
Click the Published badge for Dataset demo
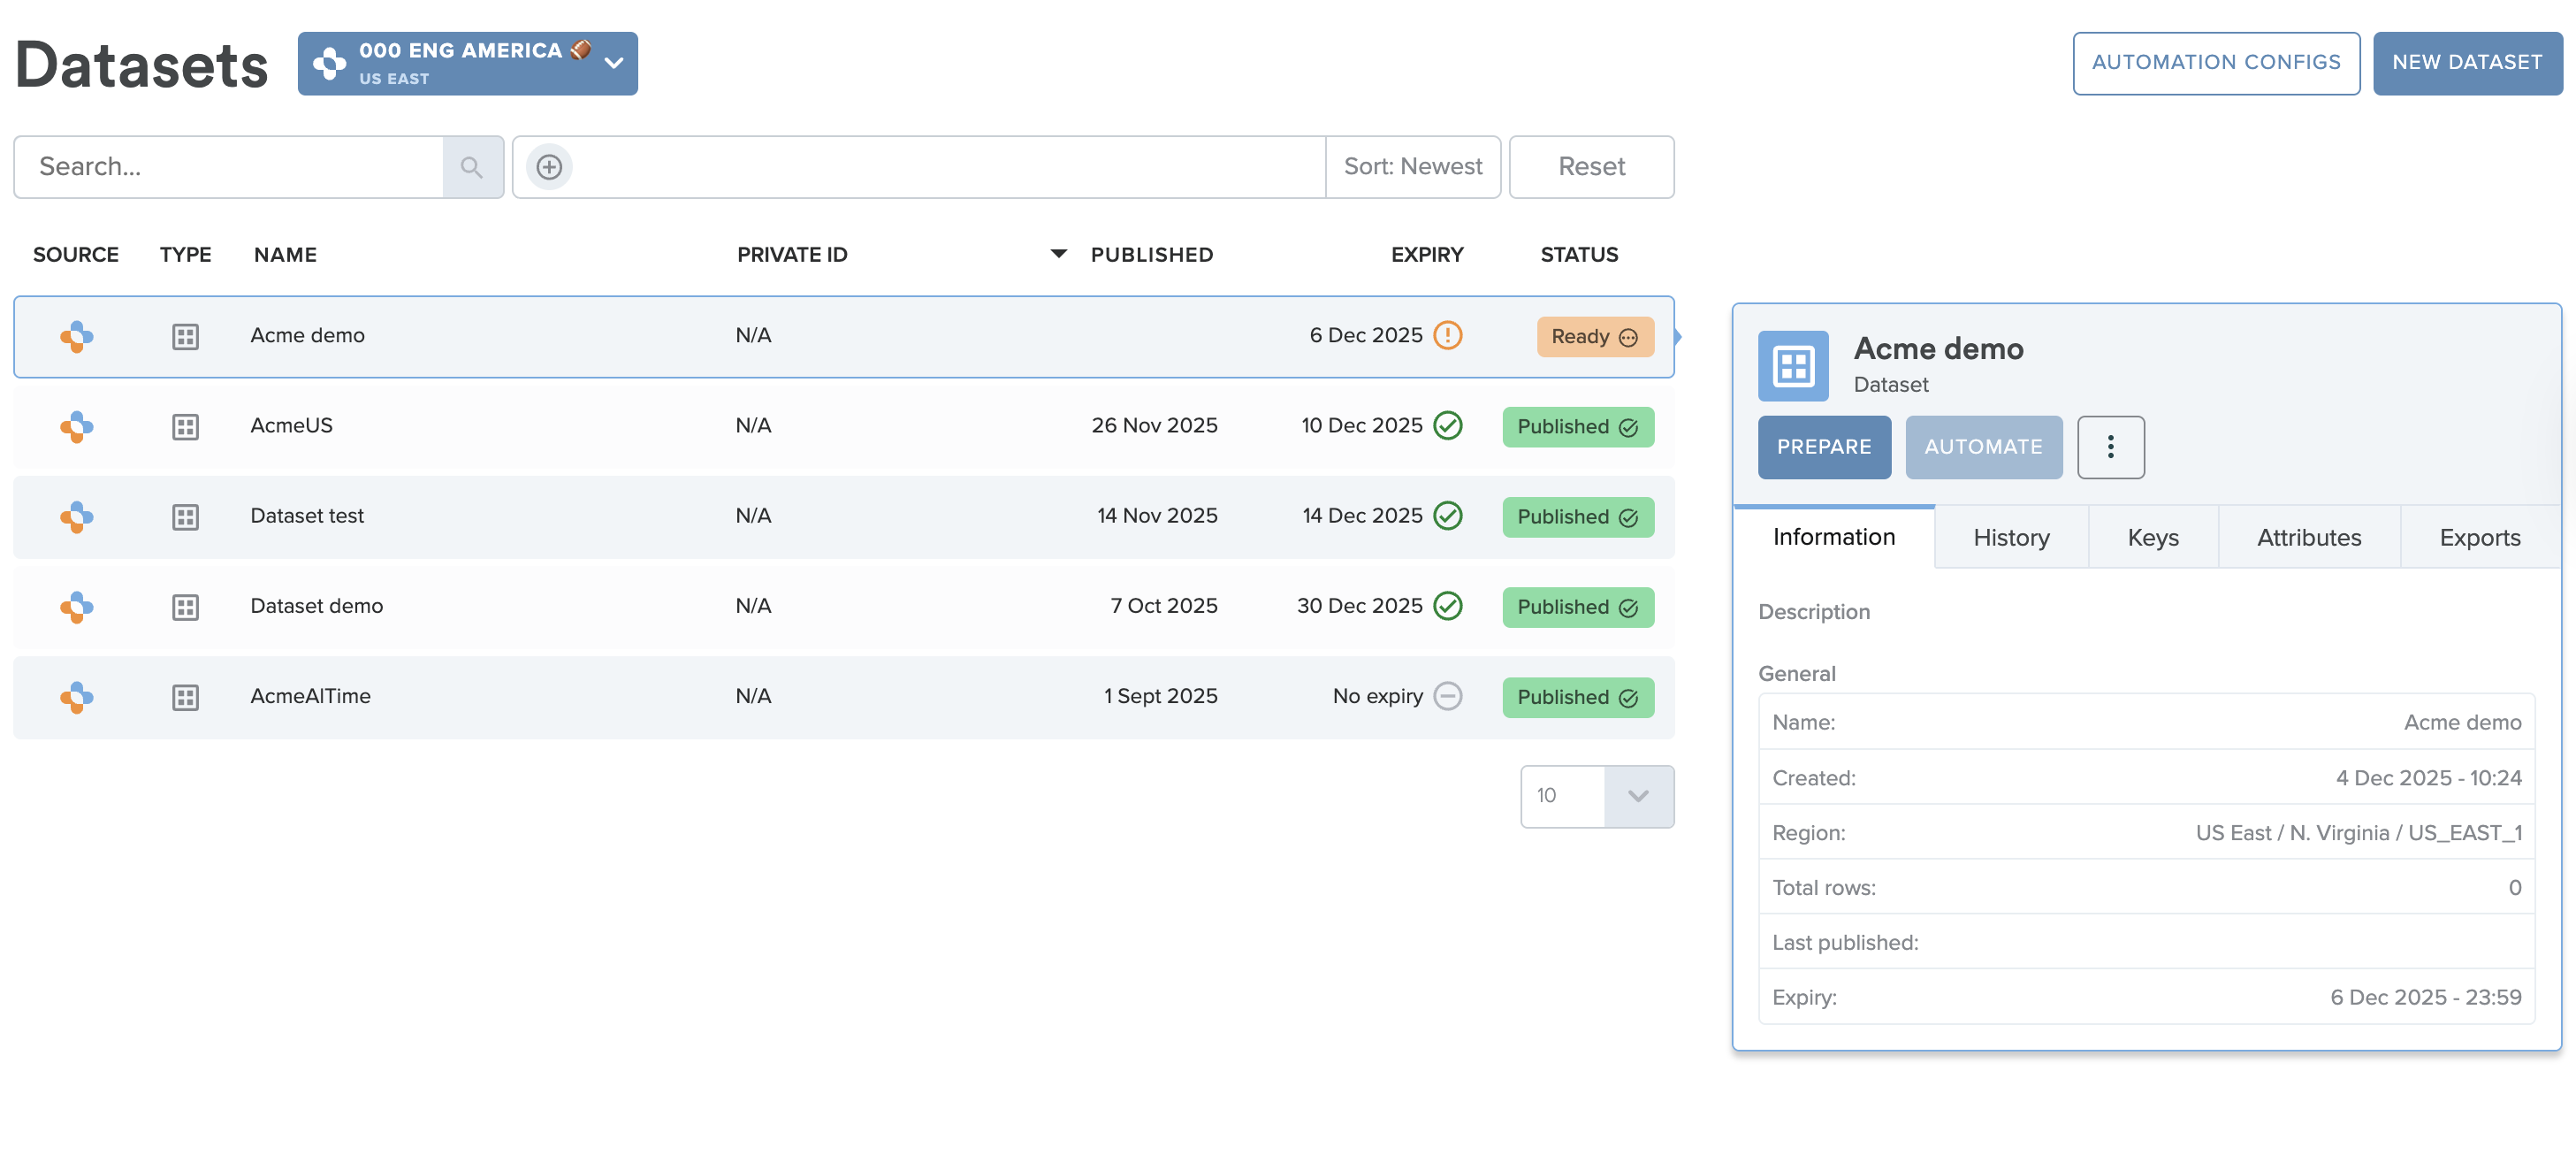click(x=1578, y=607)
